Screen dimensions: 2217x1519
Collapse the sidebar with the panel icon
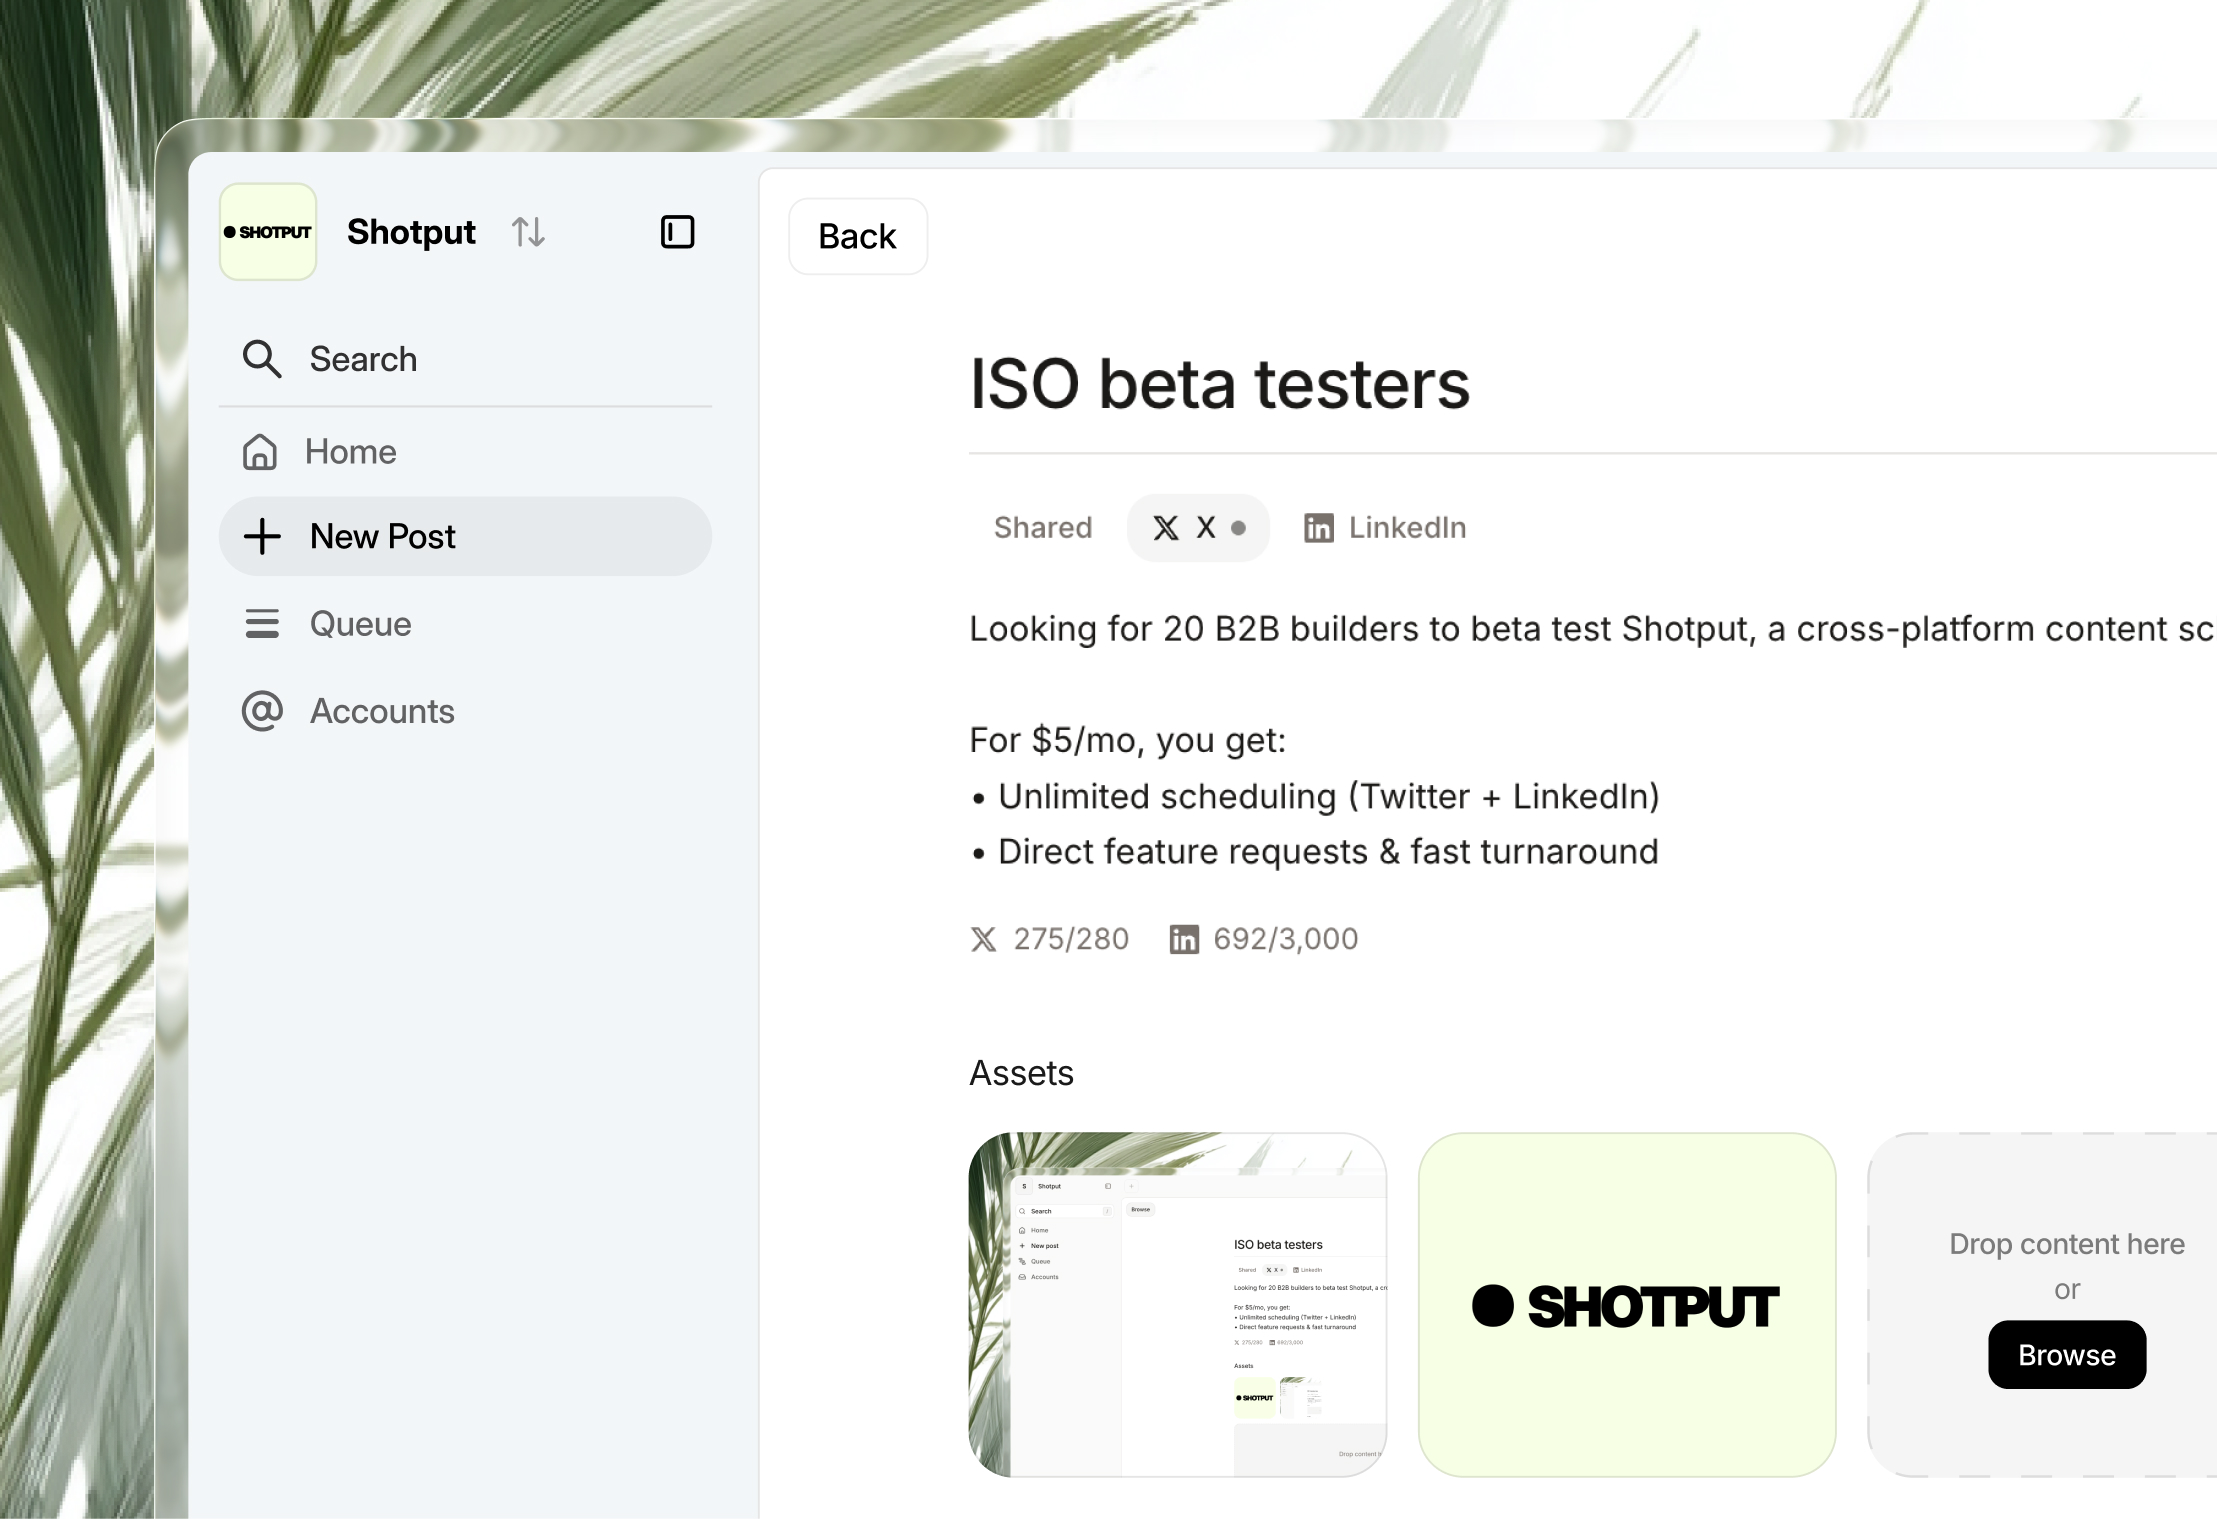[677, 232]
